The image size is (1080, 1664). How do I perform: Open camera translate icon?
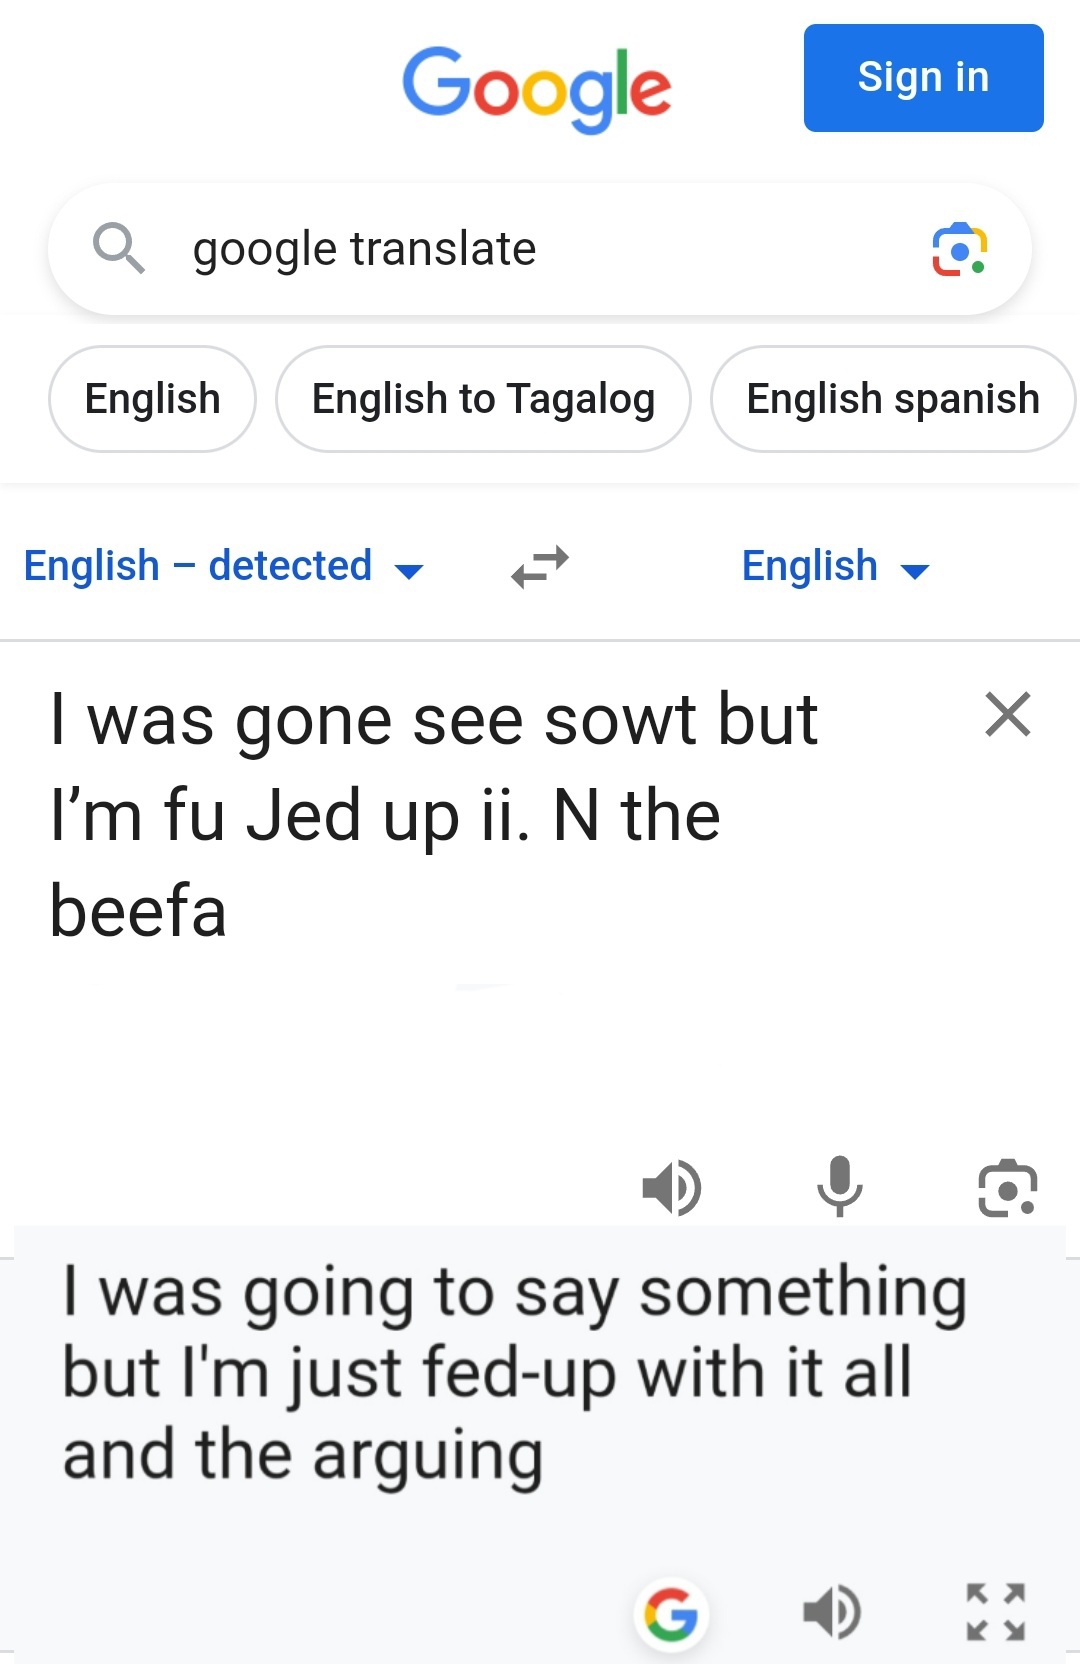click(1007, 1188)
